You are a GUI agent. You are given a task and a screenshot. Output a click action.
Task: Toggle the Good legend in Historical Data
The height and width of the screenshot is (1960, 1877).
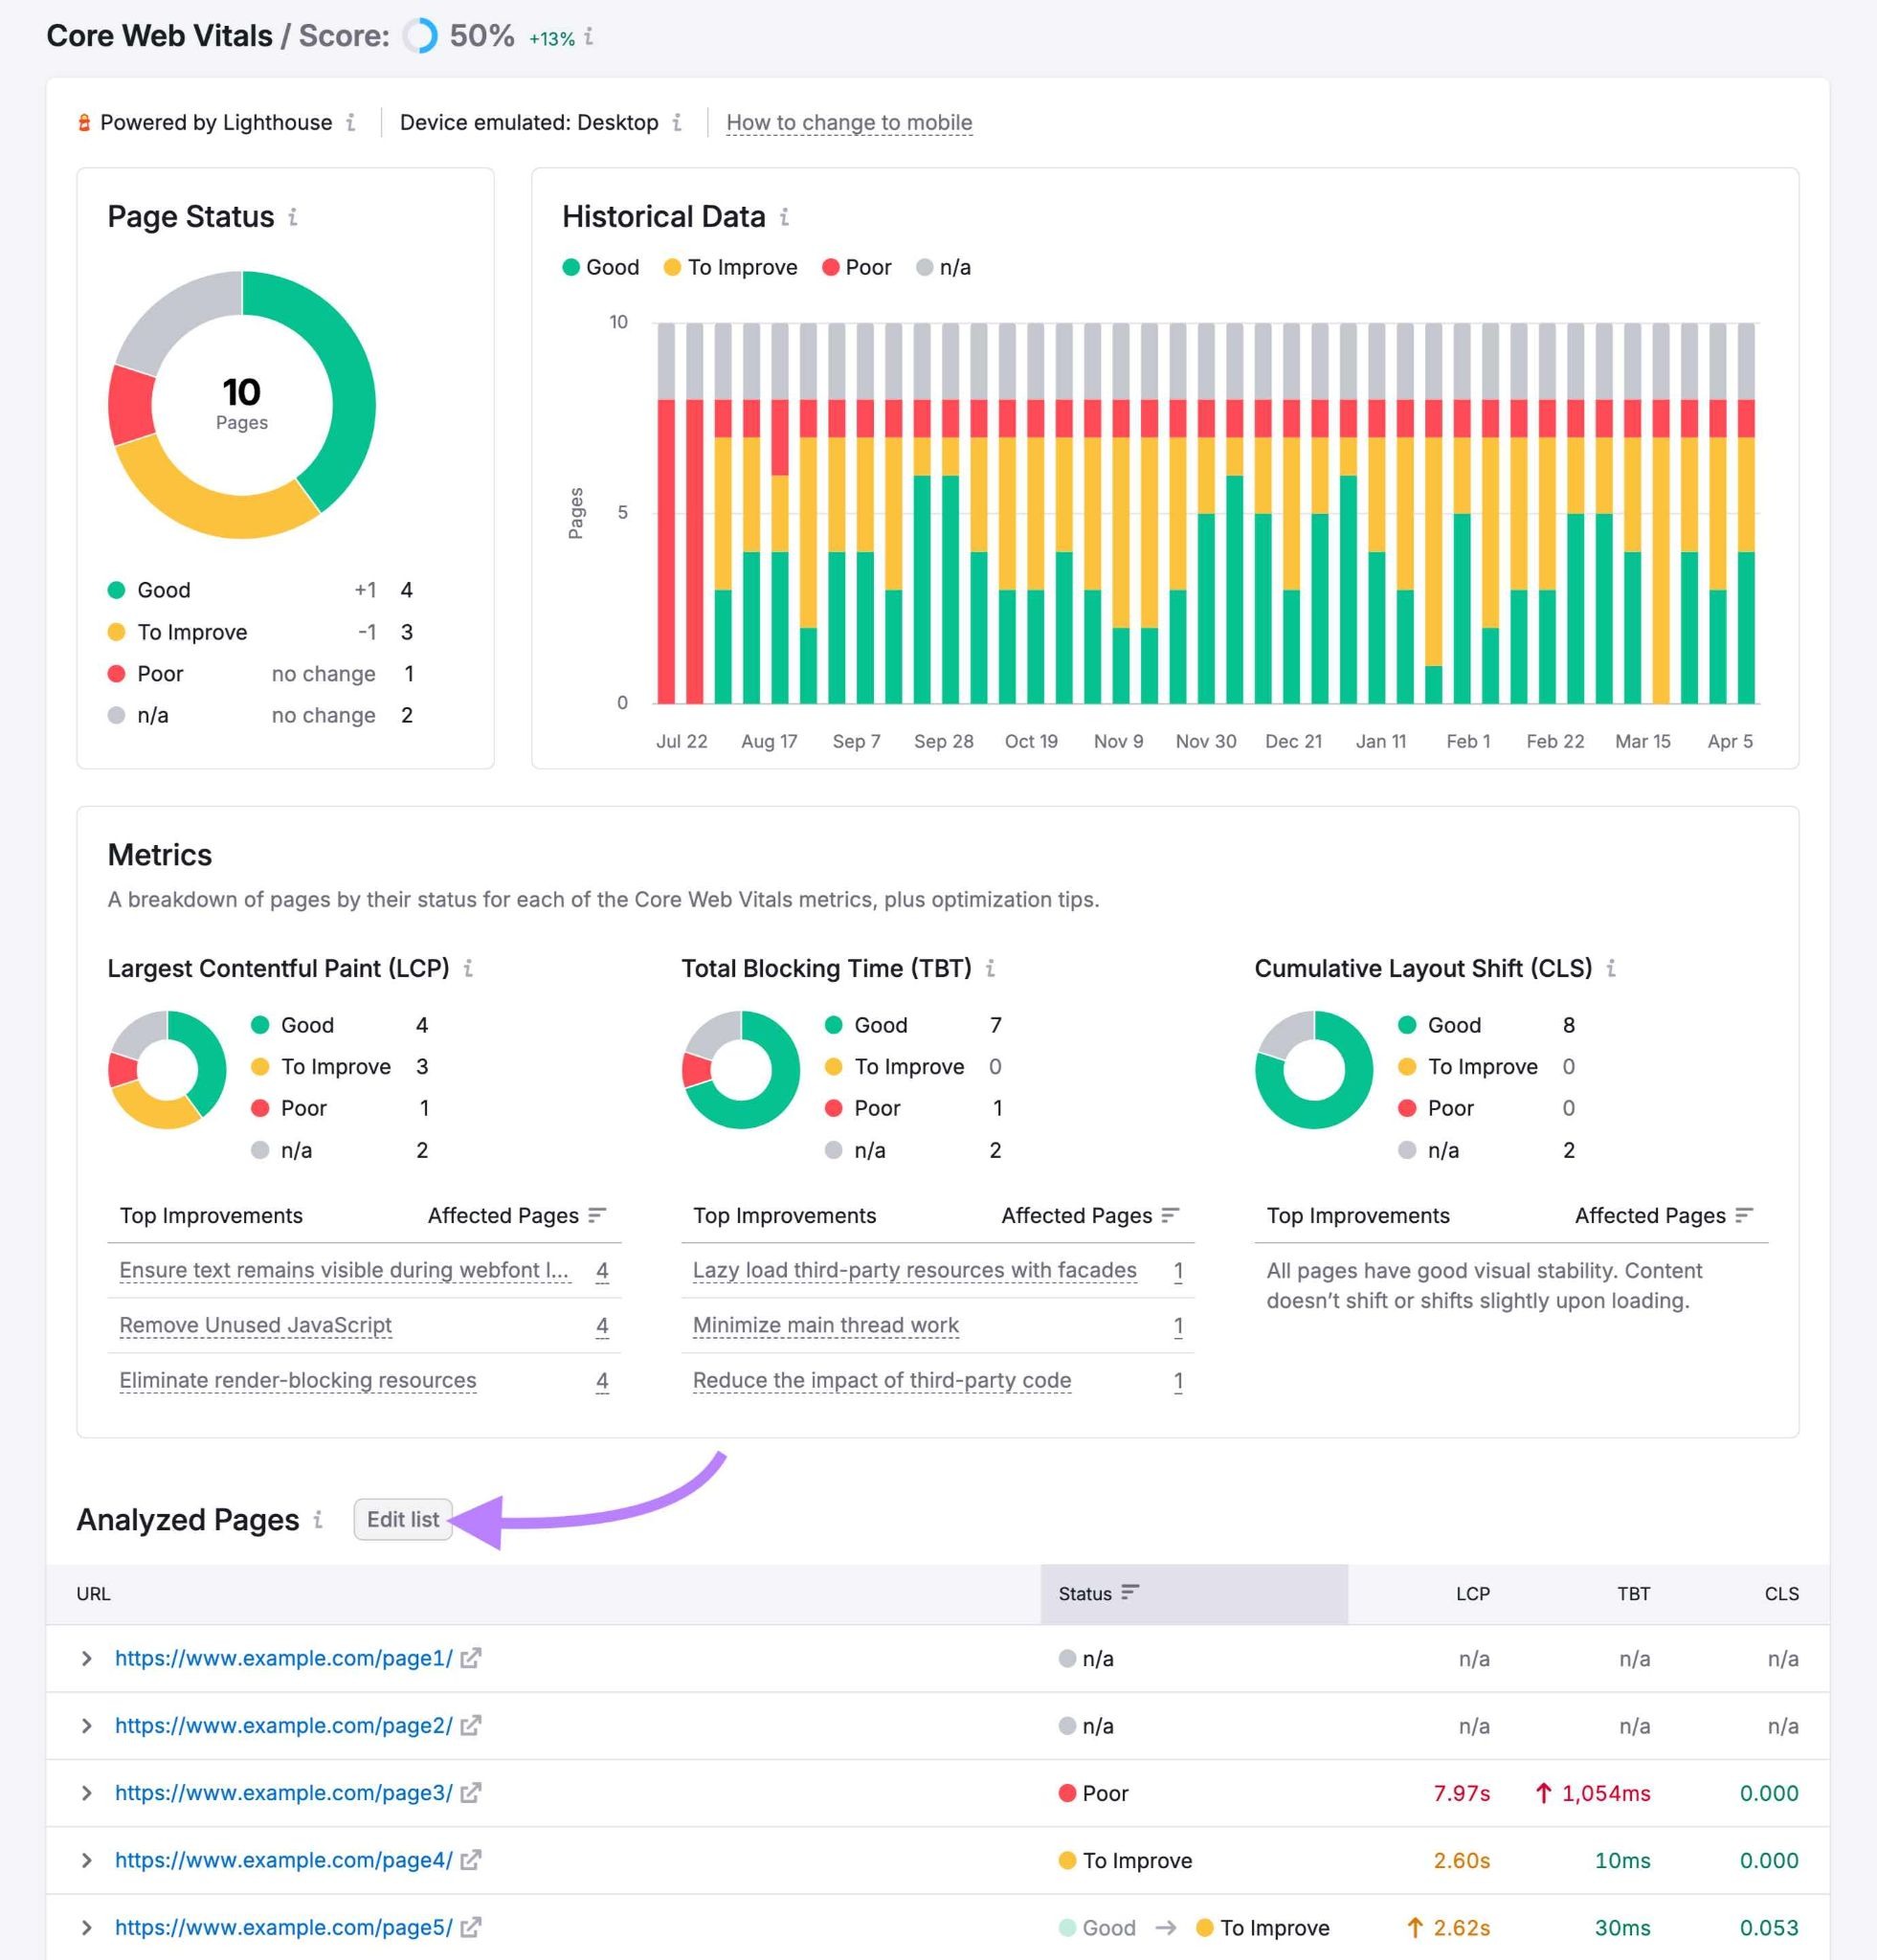click(601, 267)
